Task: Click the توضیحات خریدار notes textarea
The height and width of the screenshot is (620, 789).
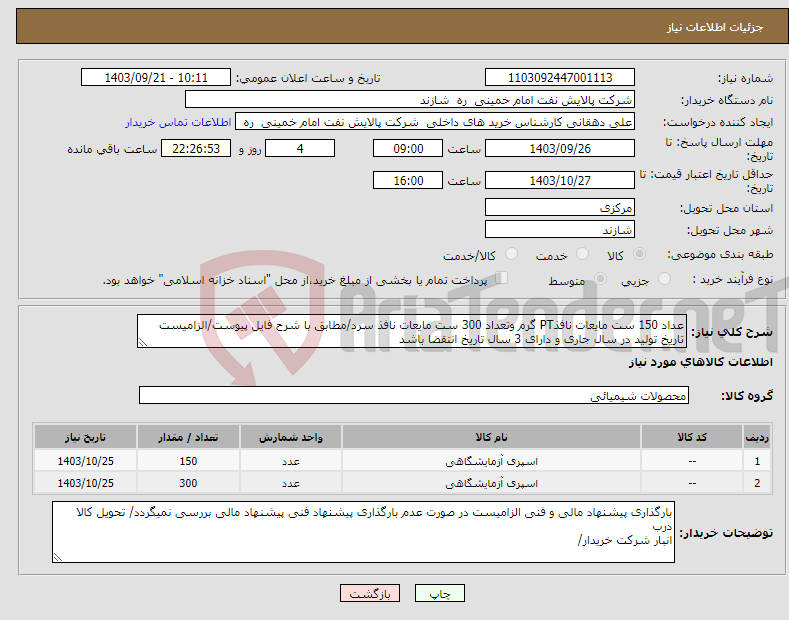Action: pos(363,532)
